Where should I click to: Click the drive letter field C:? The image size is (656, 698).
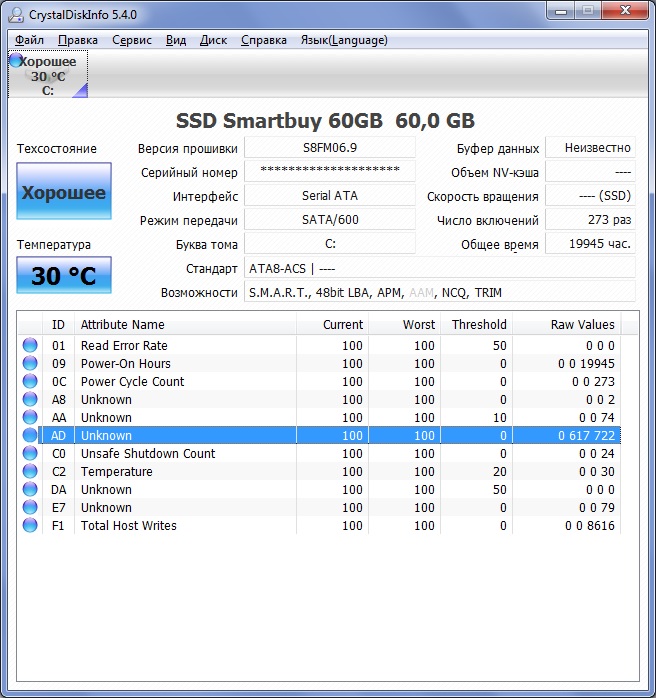tap(330, 243)
